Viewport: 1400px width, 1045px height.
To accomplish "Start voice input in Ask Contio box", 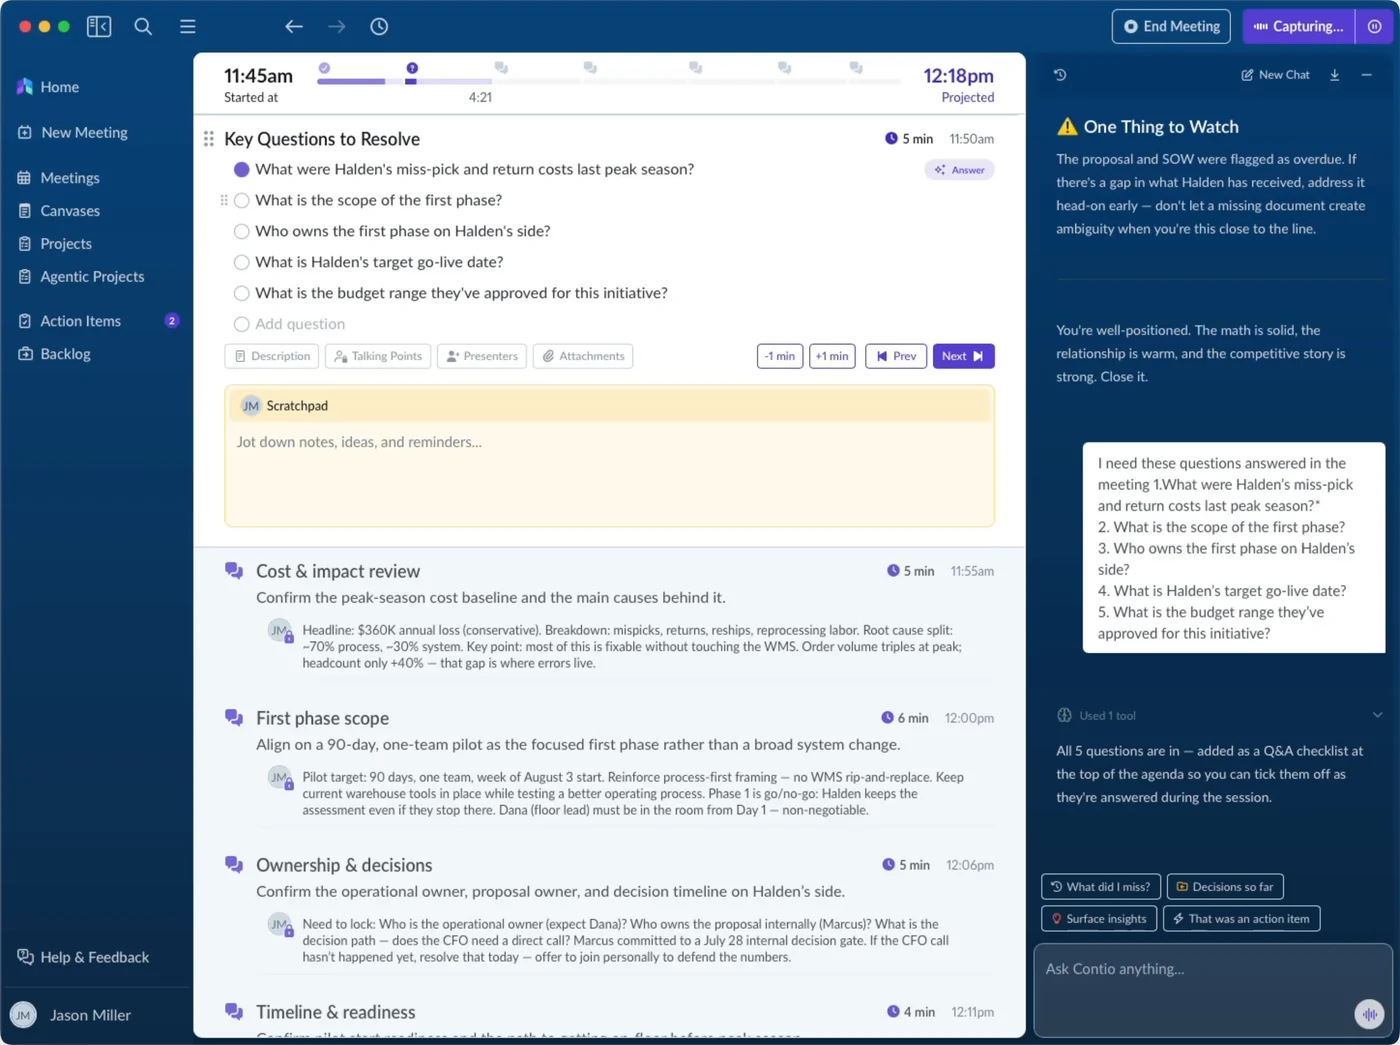I will click(x=1369, y=1014).
